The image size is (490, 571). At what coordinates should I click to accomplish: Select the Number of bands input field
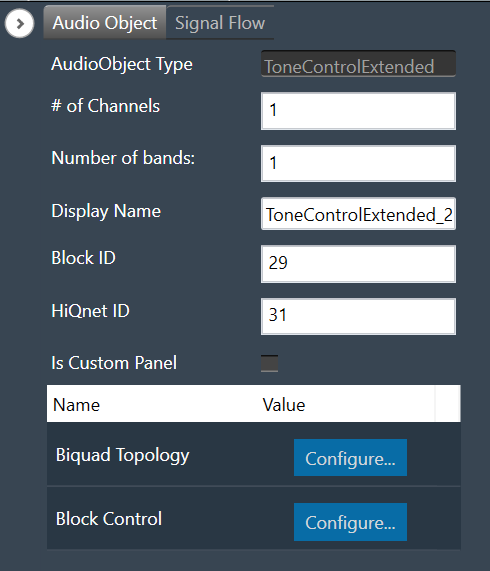click(x=358, y=163)
